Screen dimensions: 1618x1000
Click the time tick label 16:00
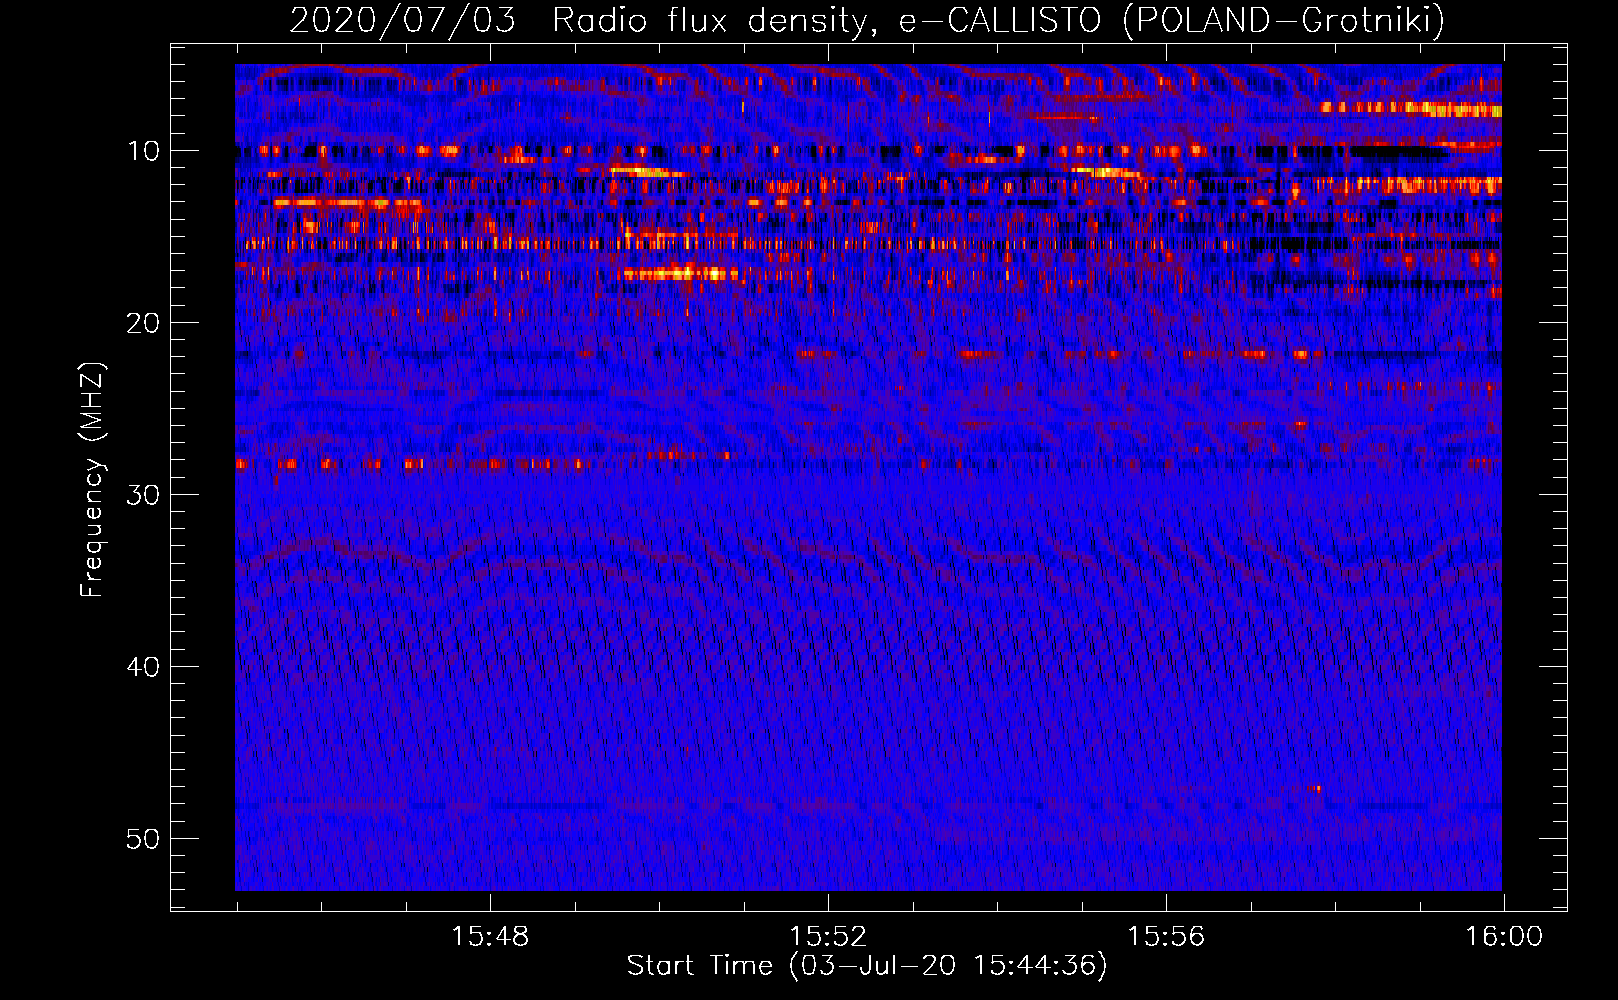pos(1504,937)
